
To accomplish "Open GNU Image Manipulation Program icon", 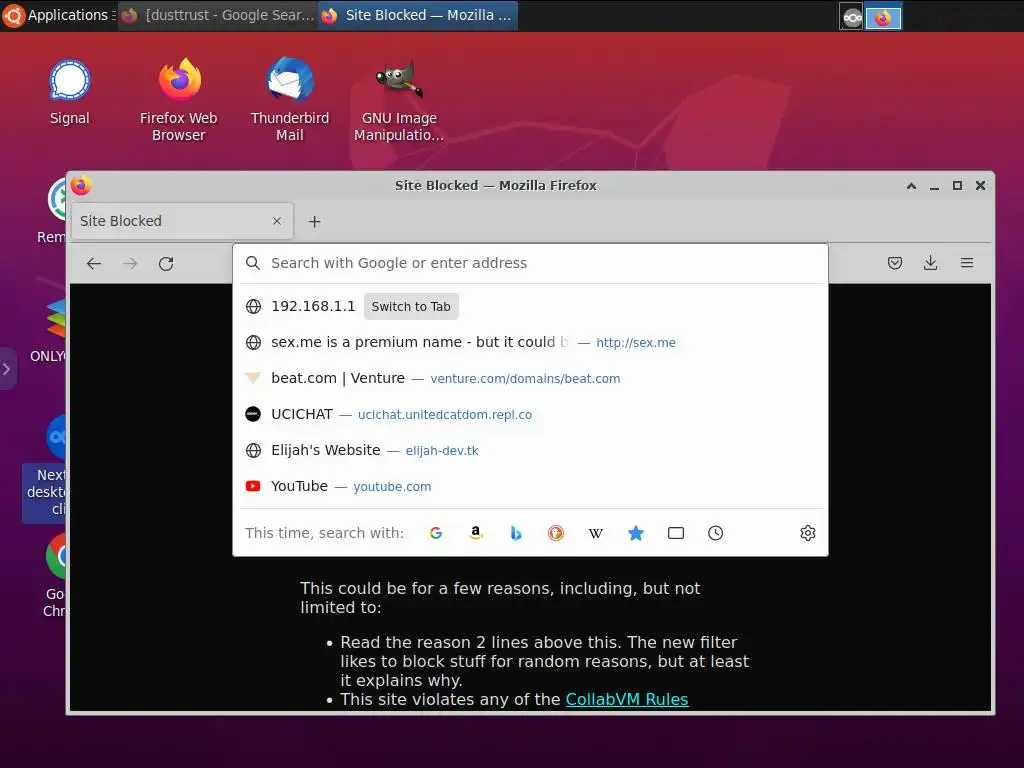I will point(399,99).
